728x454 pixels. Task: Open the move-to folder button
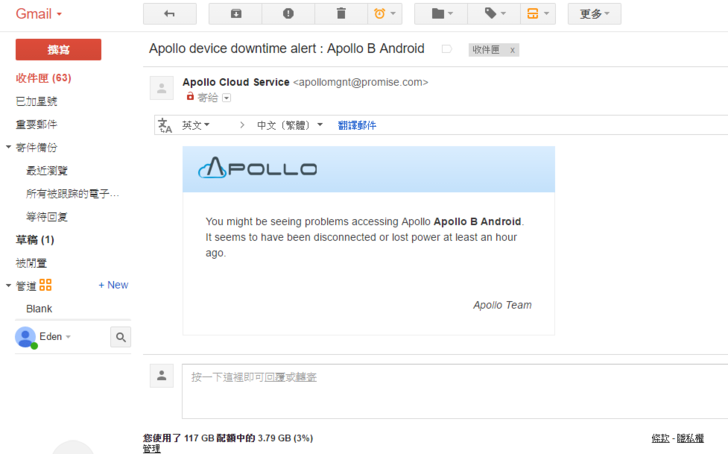[441, 14]
